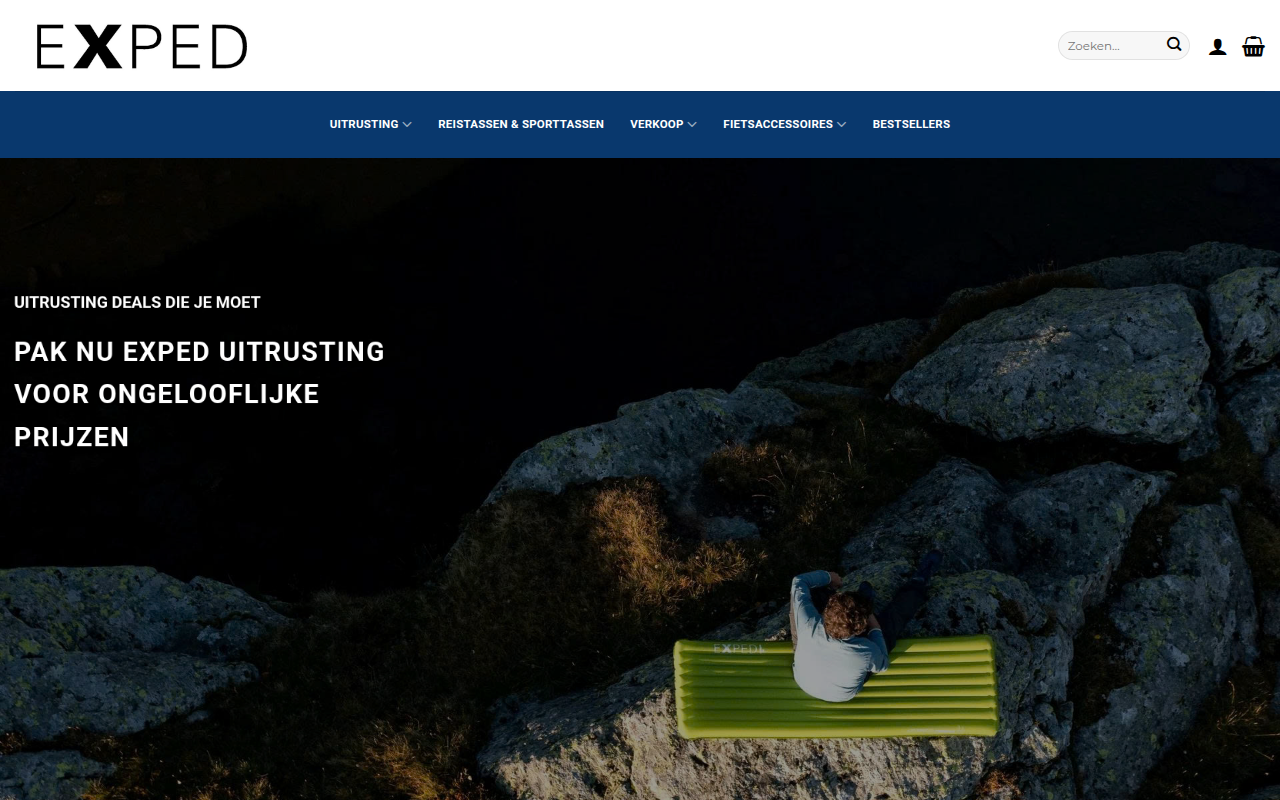Go to the Bestsellers page
Image resolution: width=1280 pixels, height=800 pixels.
[x=911, y=124]
